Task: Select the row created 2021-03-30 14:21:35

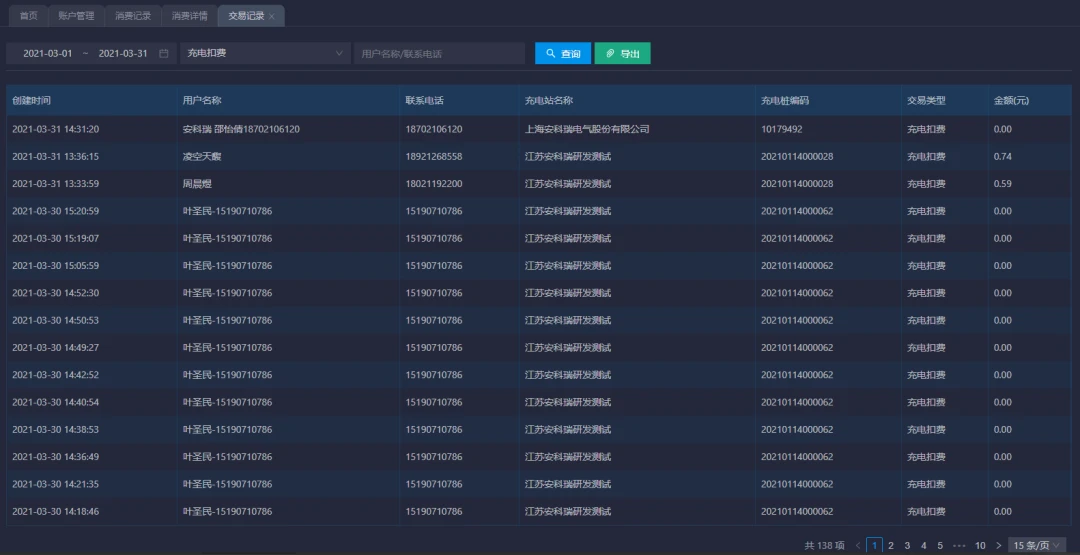Action: click(539, 485)
